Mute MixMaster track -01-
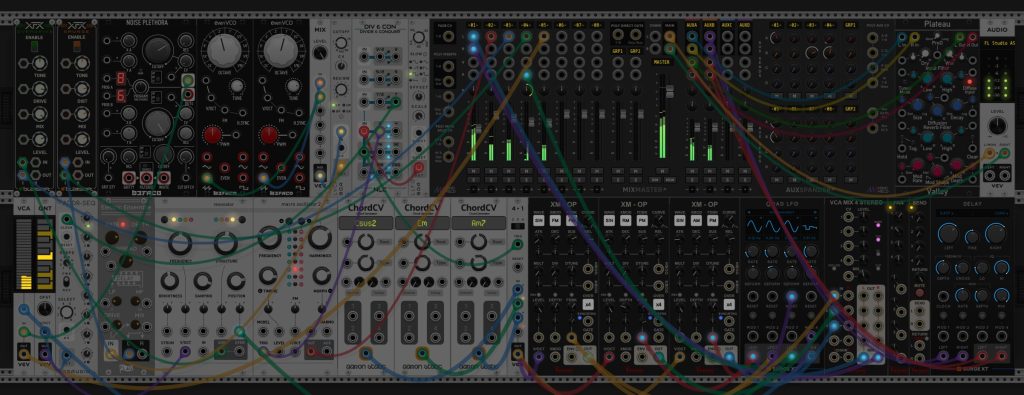The width and height of the screenshot is (1024, 395). coord(473,171)
